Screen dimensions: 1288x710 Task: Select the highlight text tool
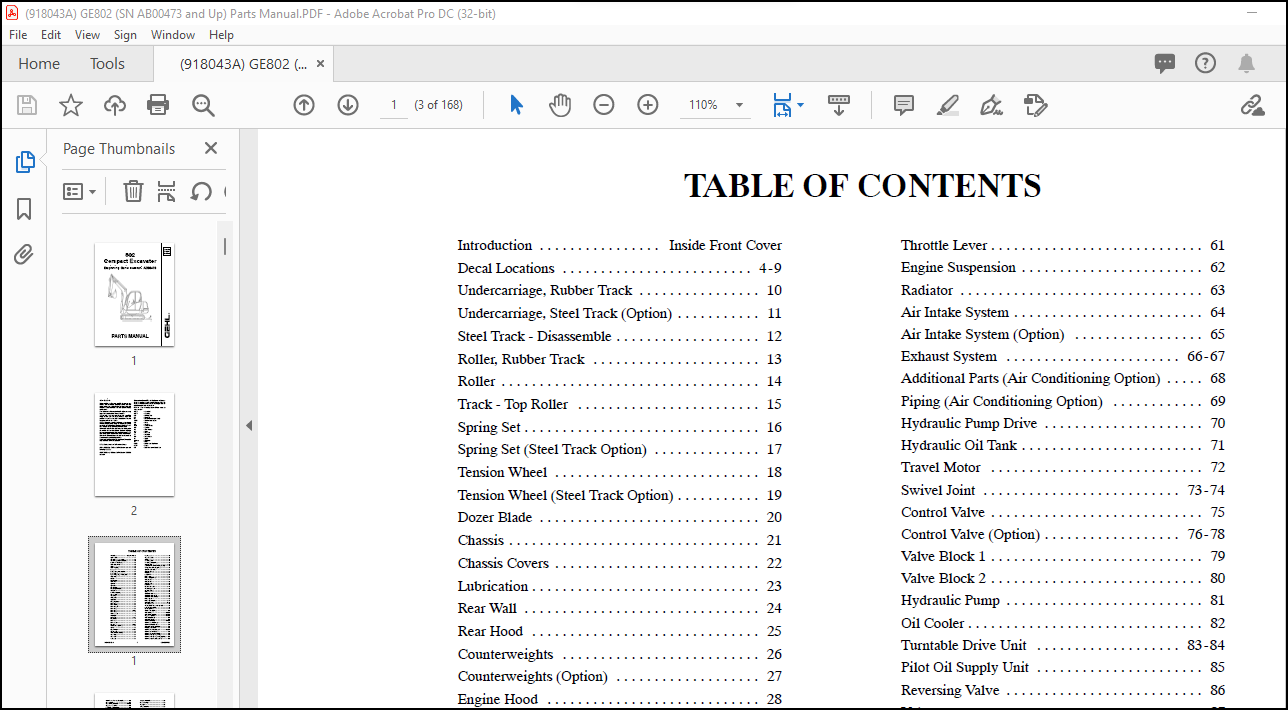pos(948,105)
